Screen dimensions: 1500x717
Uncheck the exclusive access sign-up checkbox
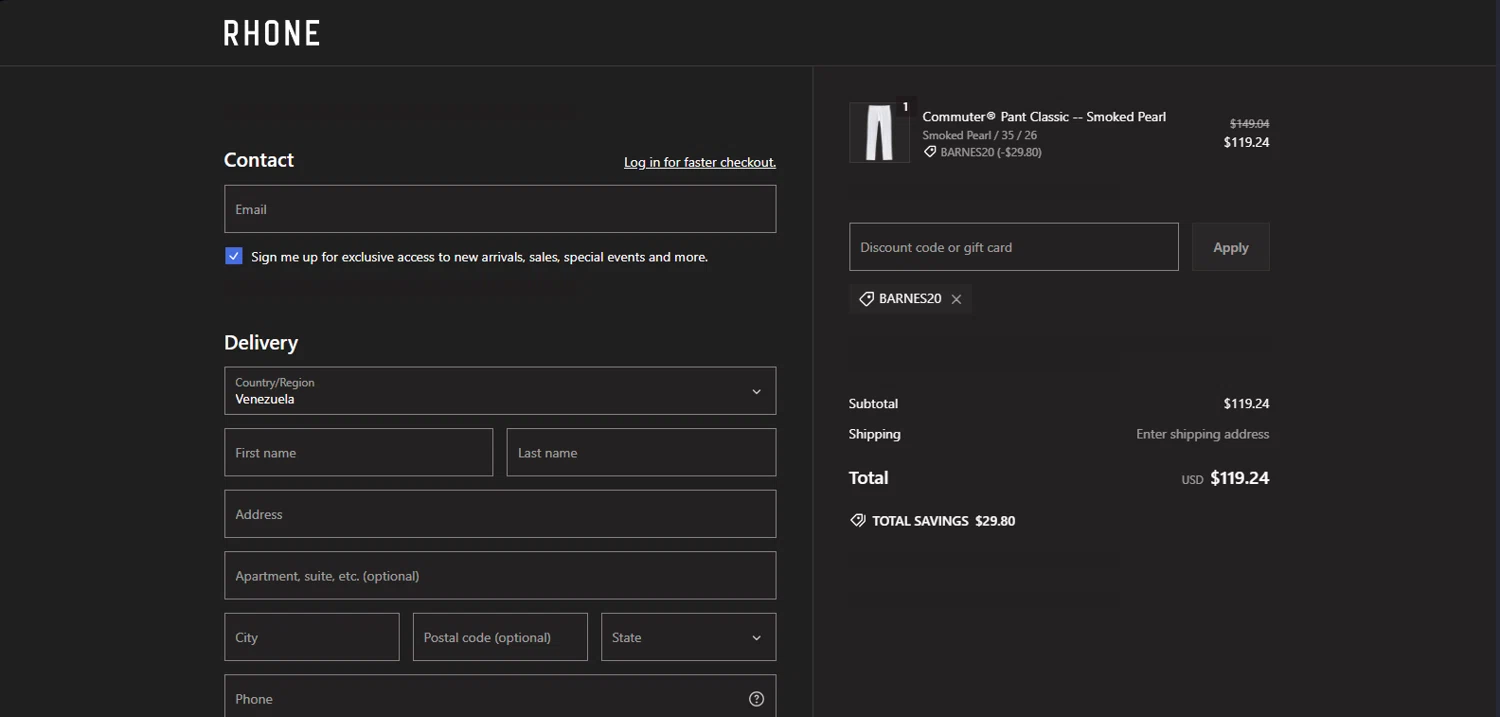click(234, 256)
